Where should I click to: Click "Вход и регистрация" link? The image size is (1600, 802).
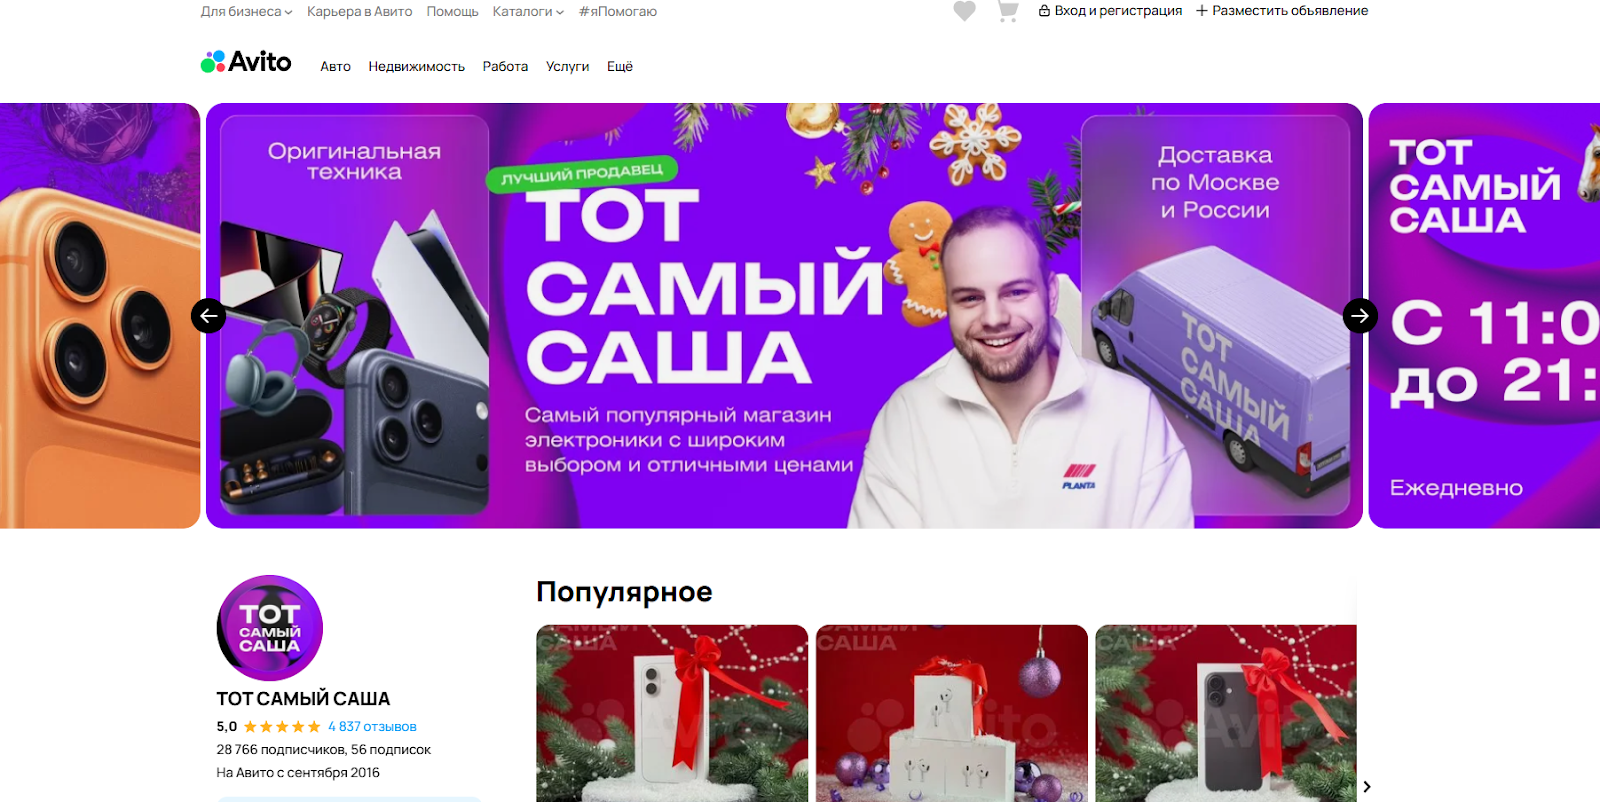click(1110, 11)
